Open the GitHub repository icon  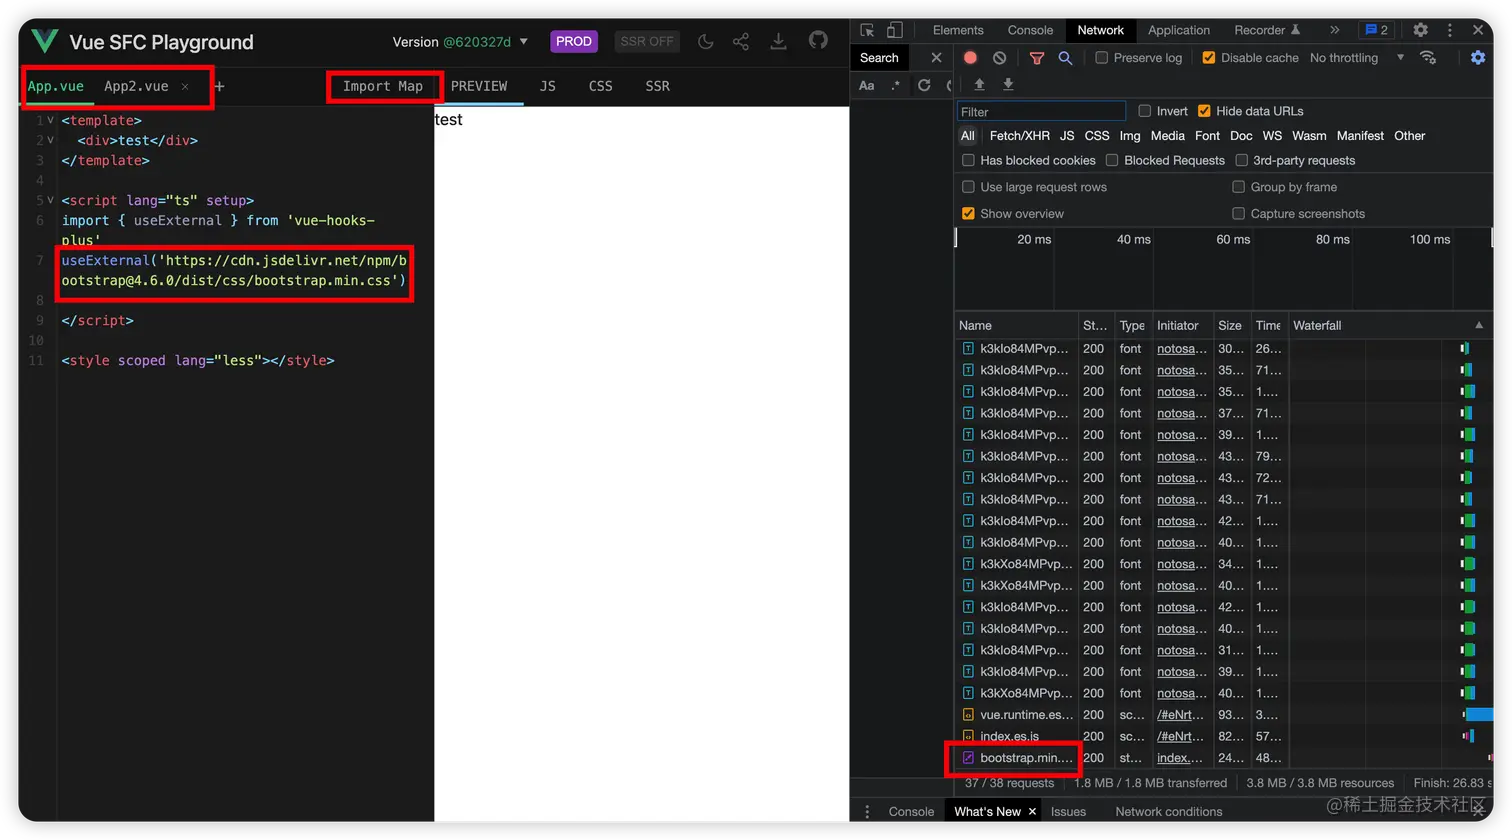click(818, 41)
